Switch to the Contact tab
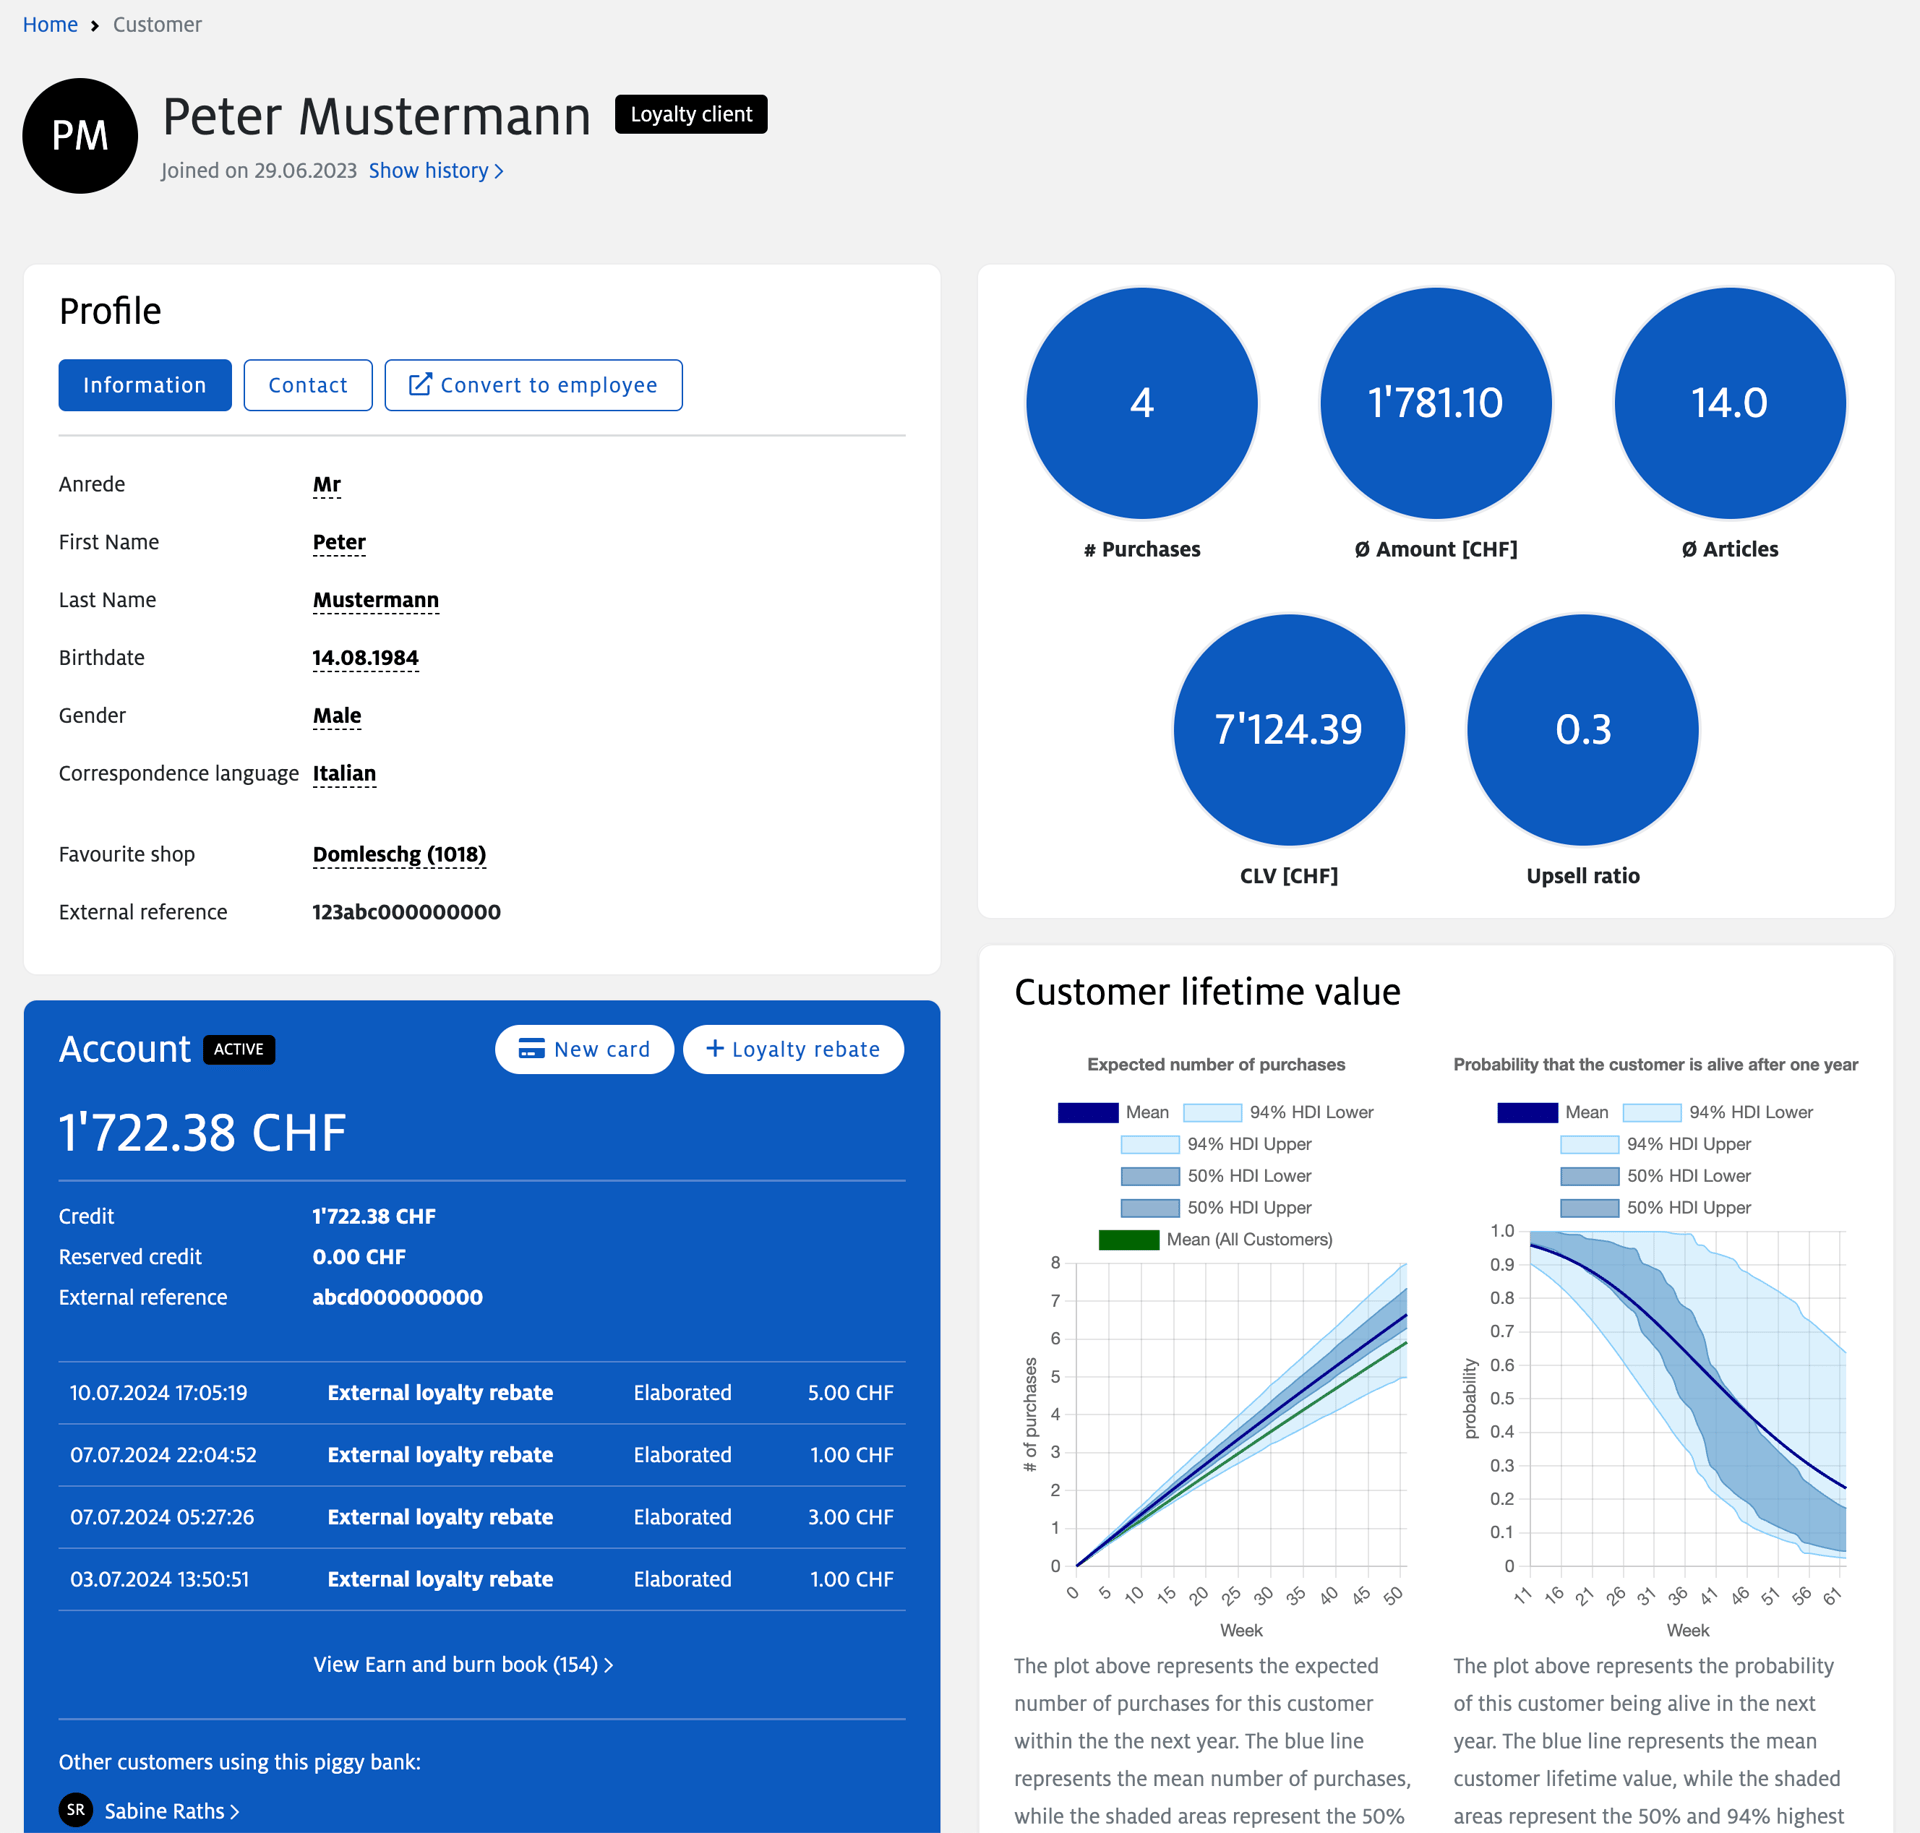The width and height of the screenshot is (1920, 1833). (x=308, y=385)
